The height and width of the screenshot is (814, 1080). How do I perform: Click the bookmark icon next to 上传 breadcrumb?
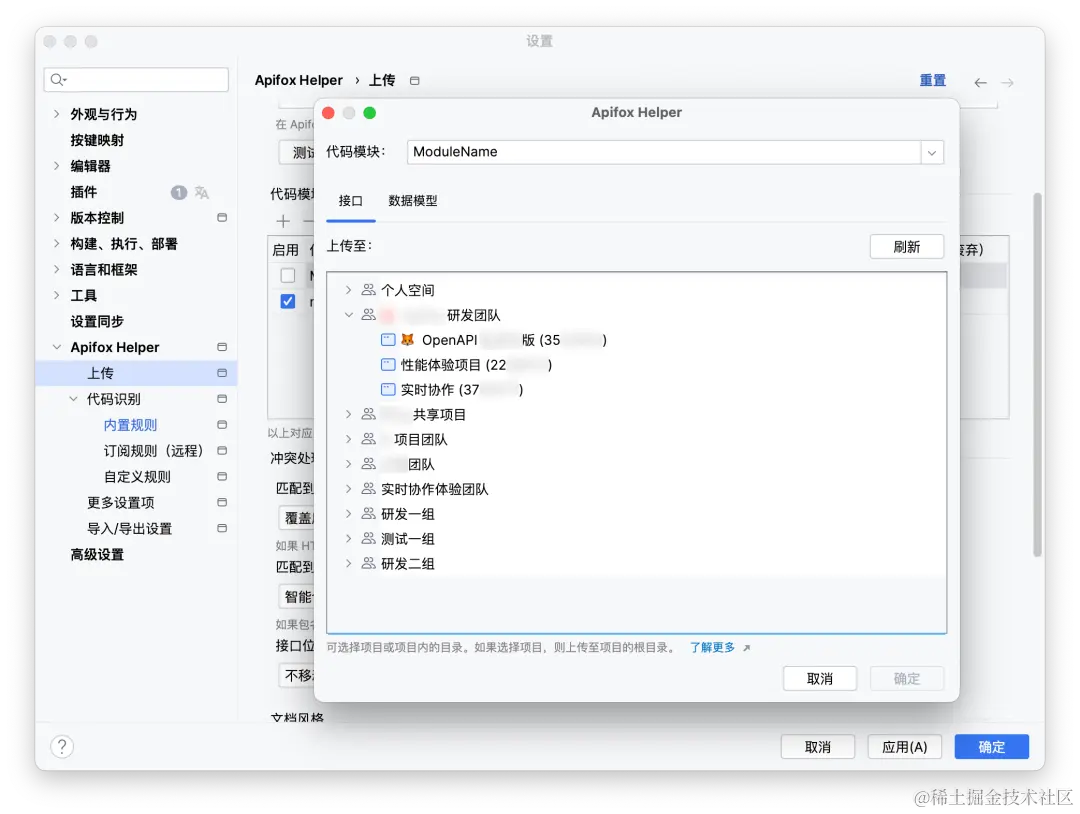click(x=413, y=80)
